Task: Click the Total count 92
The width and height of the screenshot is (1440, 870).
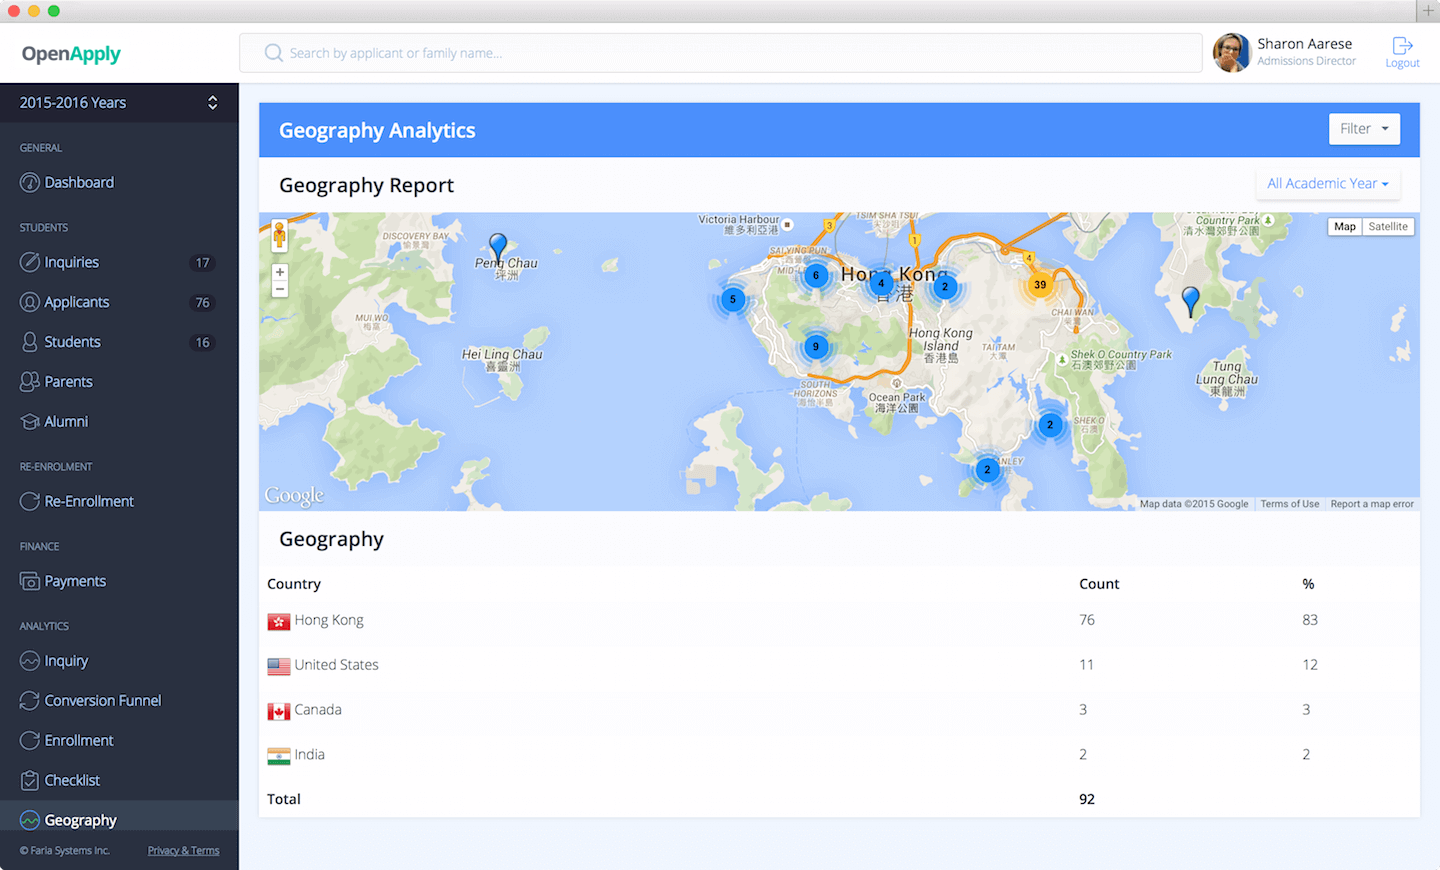Action: tap(1087, 799)
